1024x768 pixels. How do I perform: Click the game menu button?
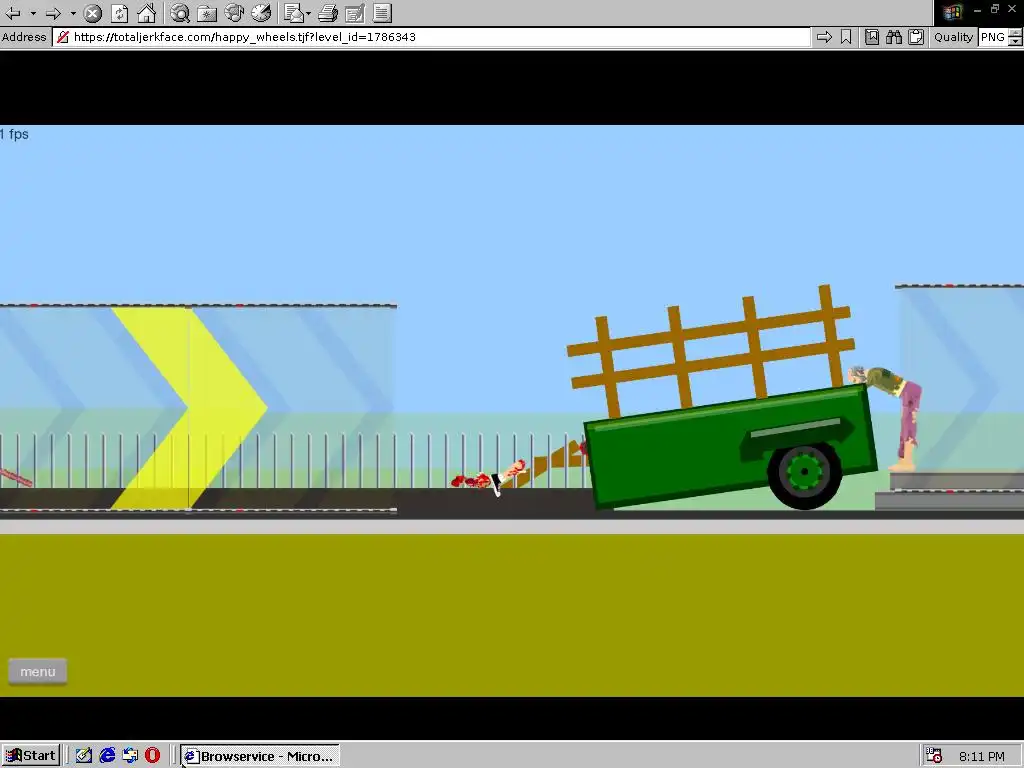coord(38,671)
